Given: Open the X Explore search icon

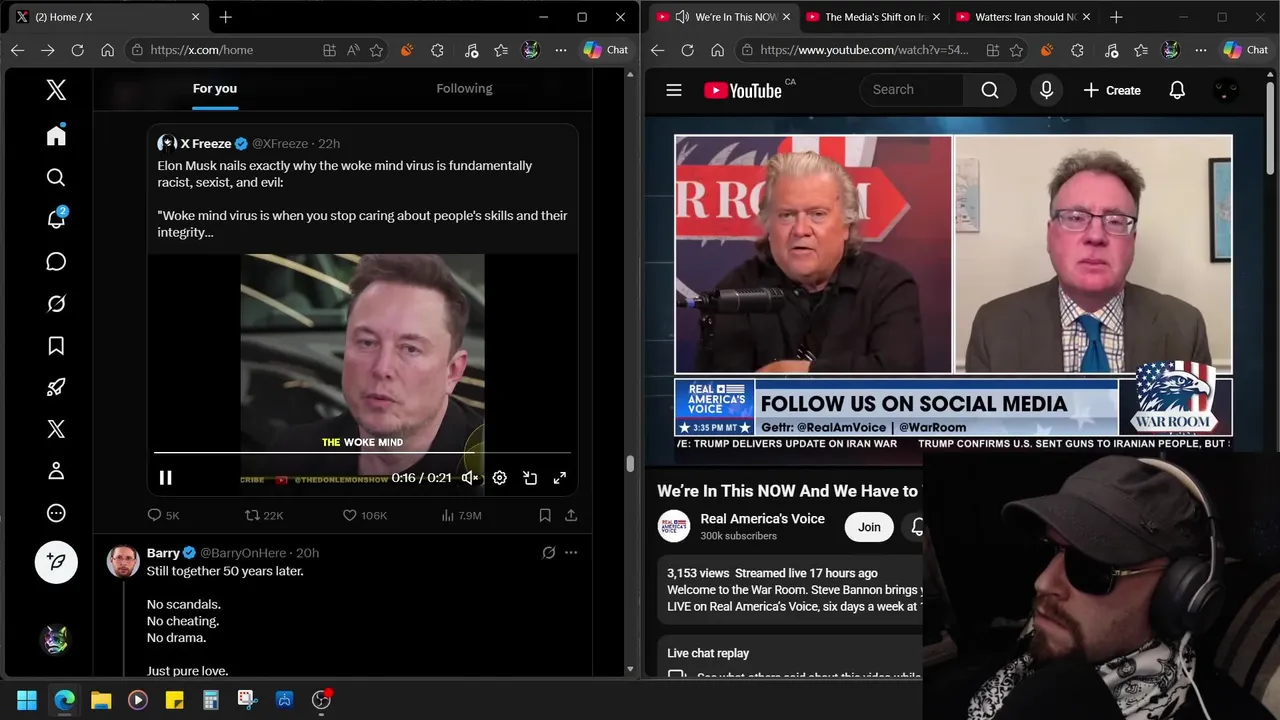Looking at the screenshot, I should coord(56,178).
